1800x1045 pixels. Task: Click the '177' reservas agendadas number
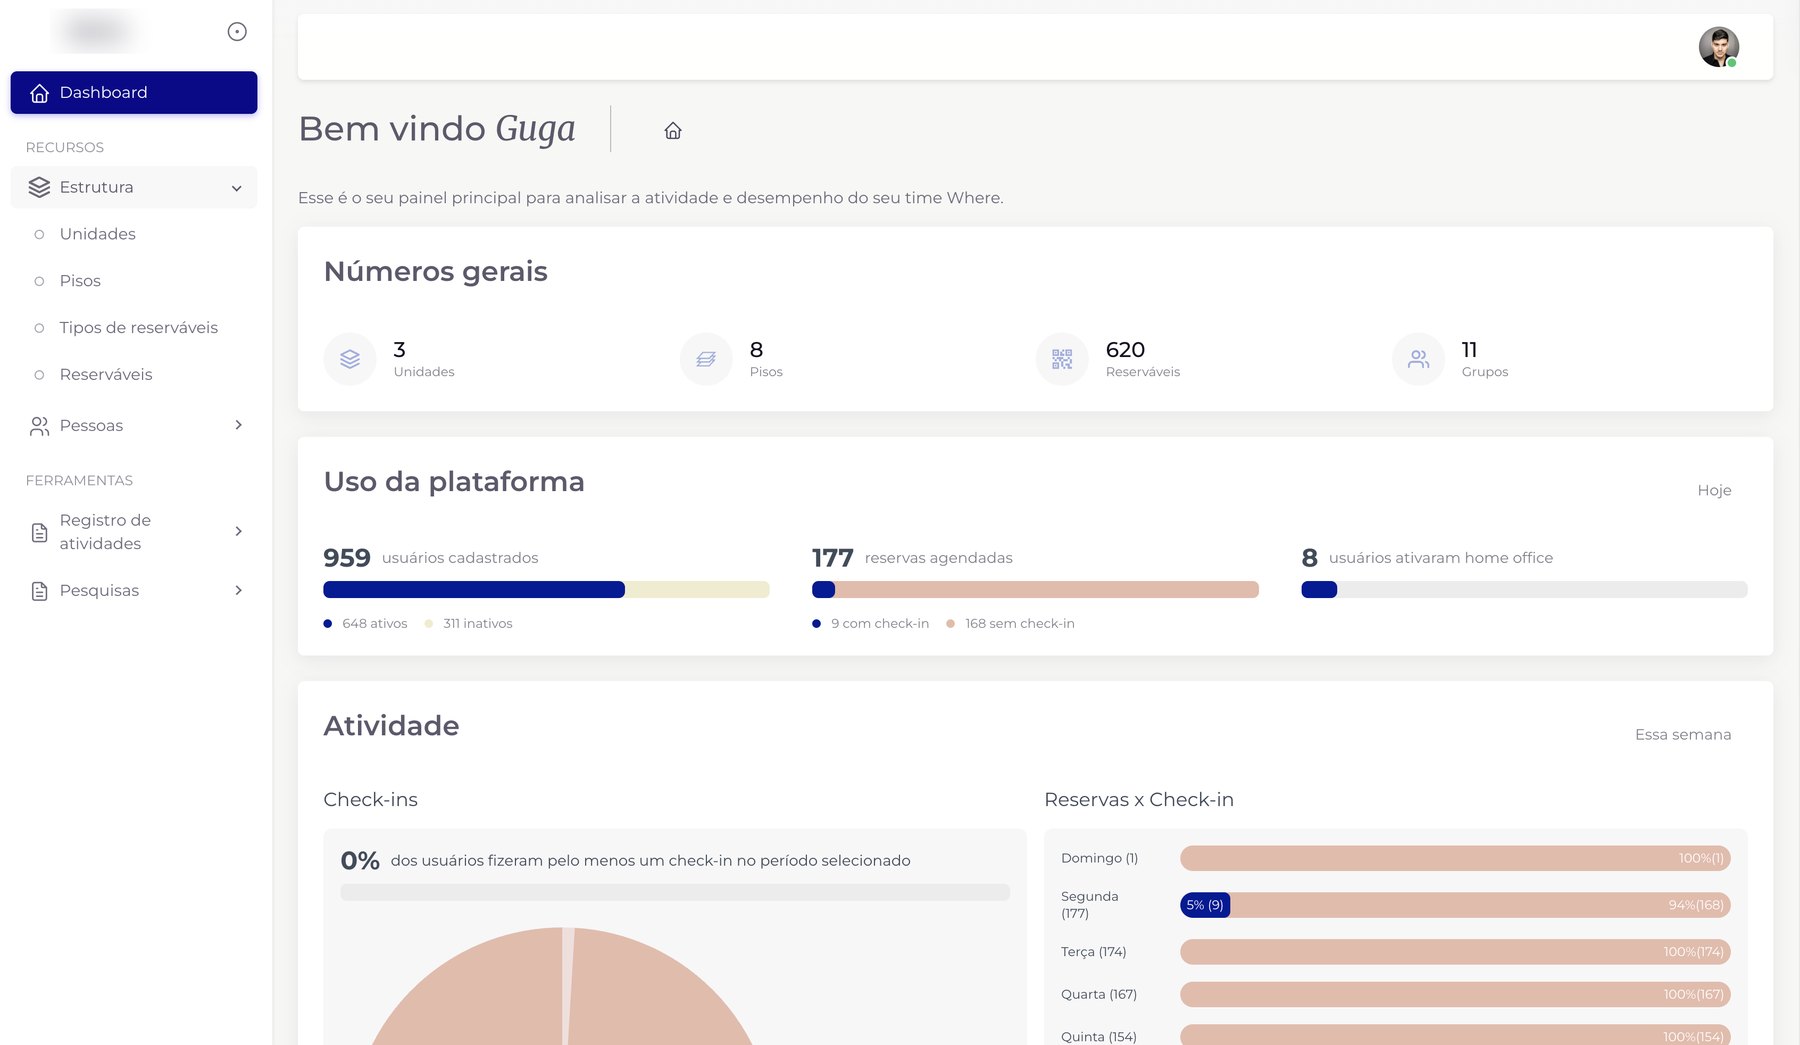pyautogui.click(x=832, y=558)
